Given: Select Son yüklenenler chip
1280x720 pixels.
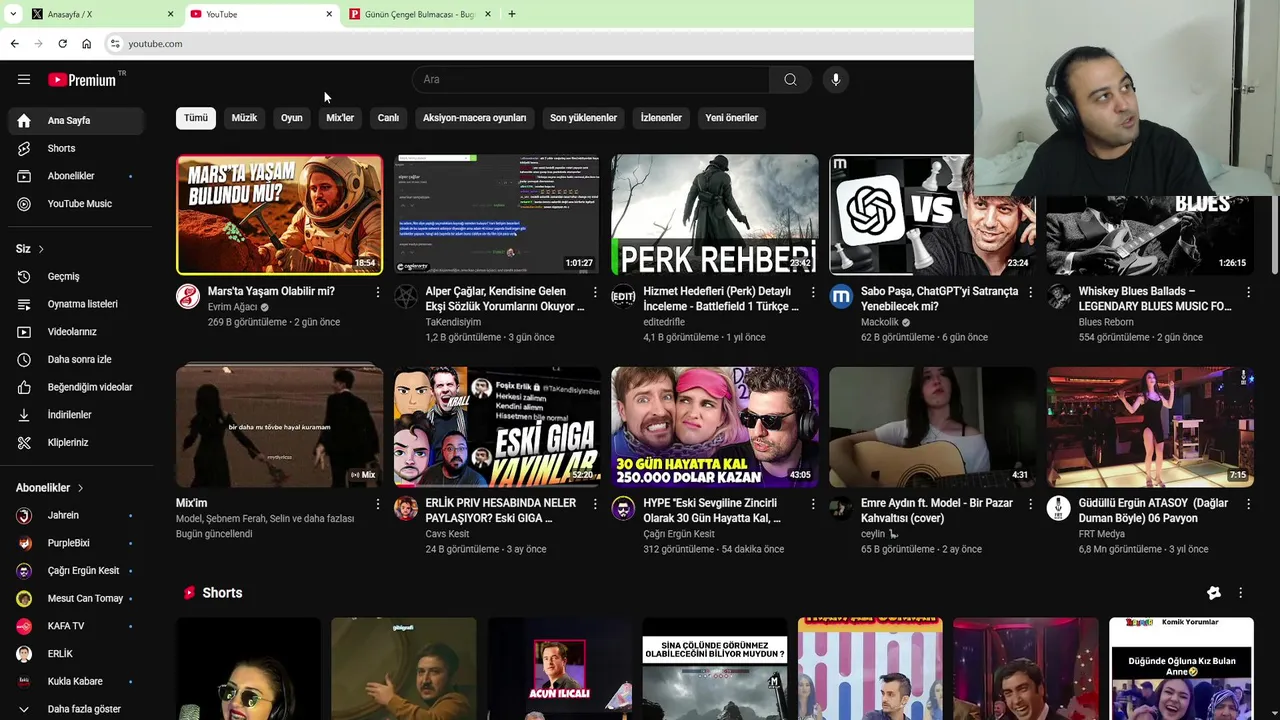Looking at the screenshot, I should pos(583,118).
